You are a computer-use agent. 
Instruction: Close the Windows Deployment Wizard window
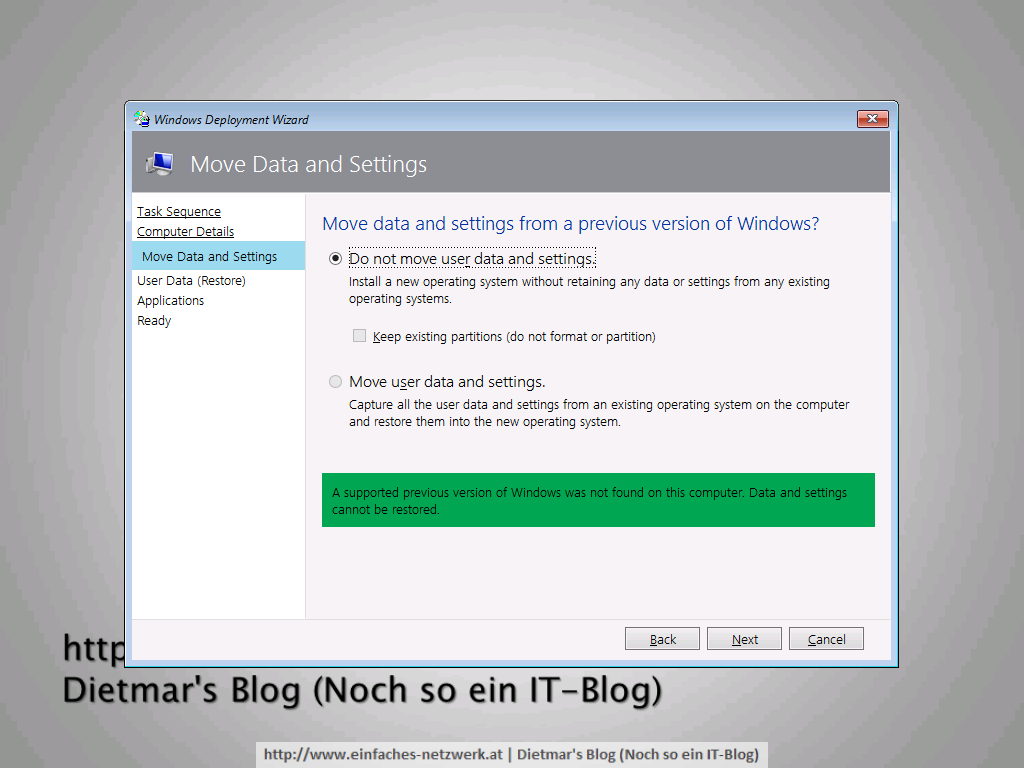click(872, 118)
